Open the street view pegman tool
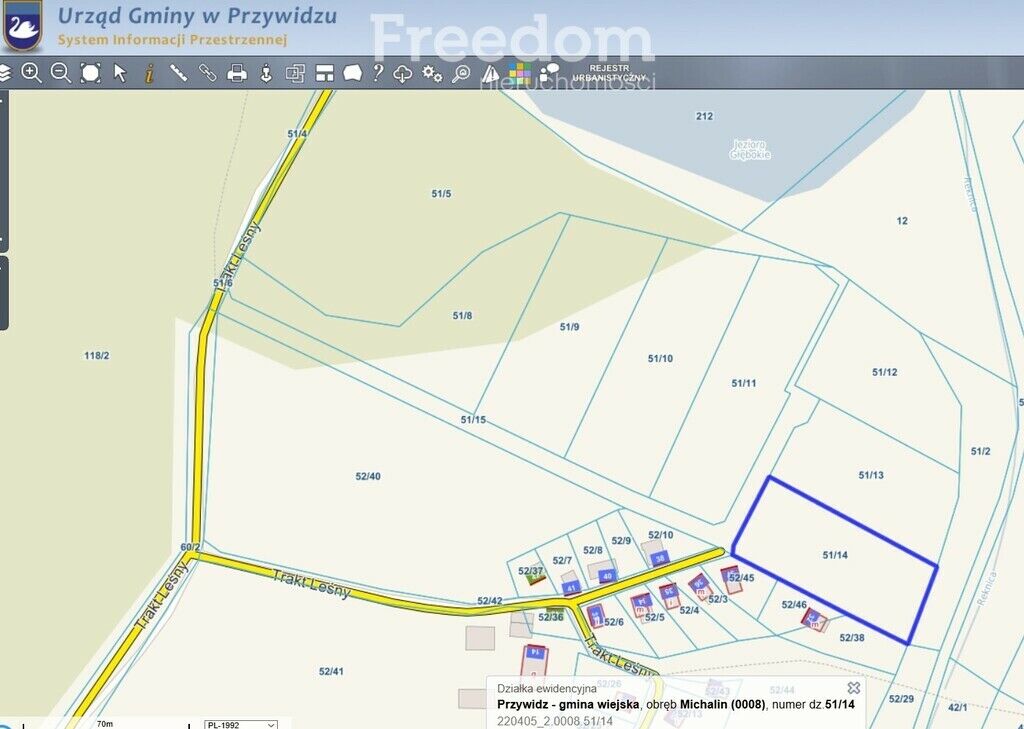 [266, 73]
